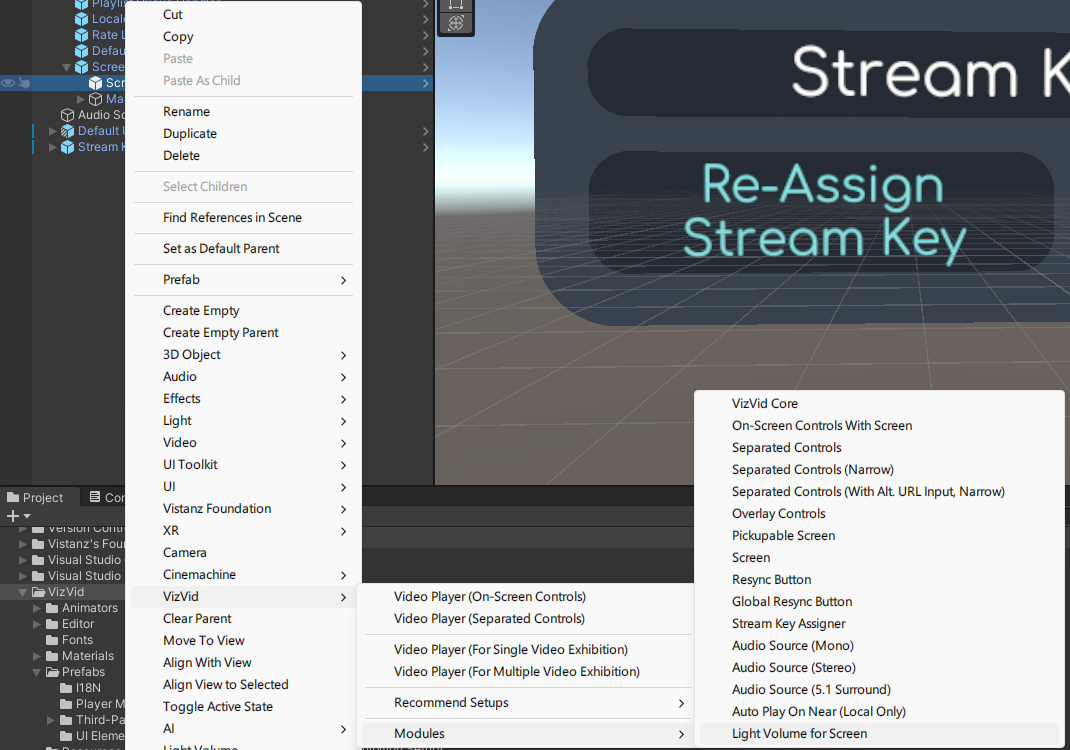Click the Audio Source object cube icon

(x=68, y=115)
